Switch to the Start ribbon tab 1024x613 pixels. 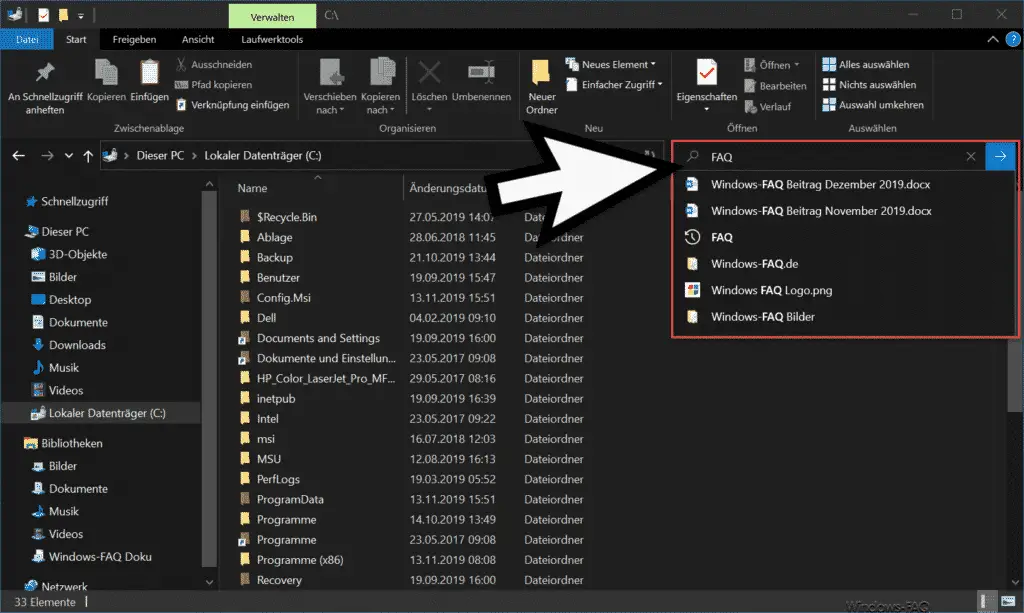click(x=76, y=39)
